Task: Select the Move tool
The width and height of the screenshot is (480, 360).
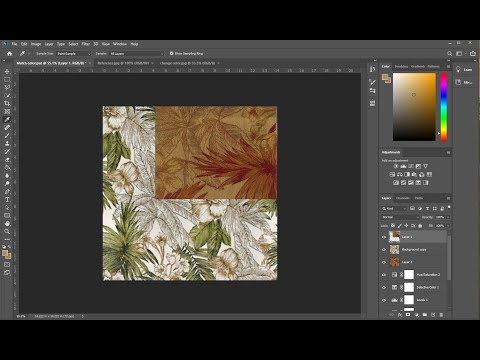Action: [7, 71]
